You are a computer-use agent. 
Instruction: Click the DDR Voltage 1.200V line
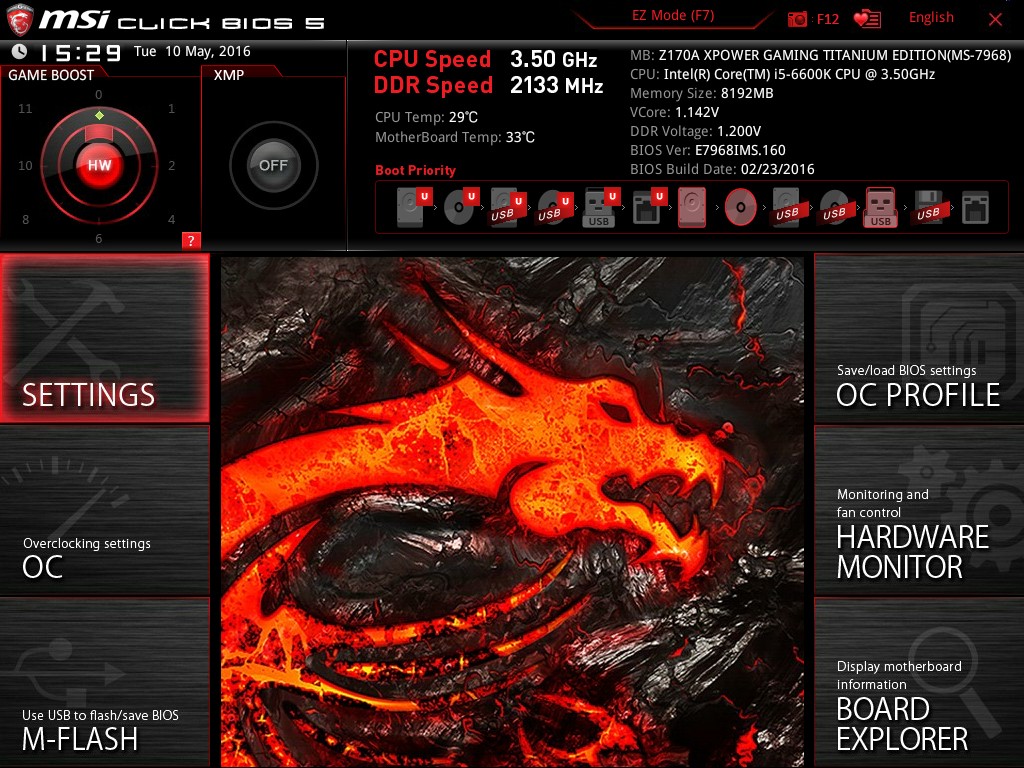[696, 131]
